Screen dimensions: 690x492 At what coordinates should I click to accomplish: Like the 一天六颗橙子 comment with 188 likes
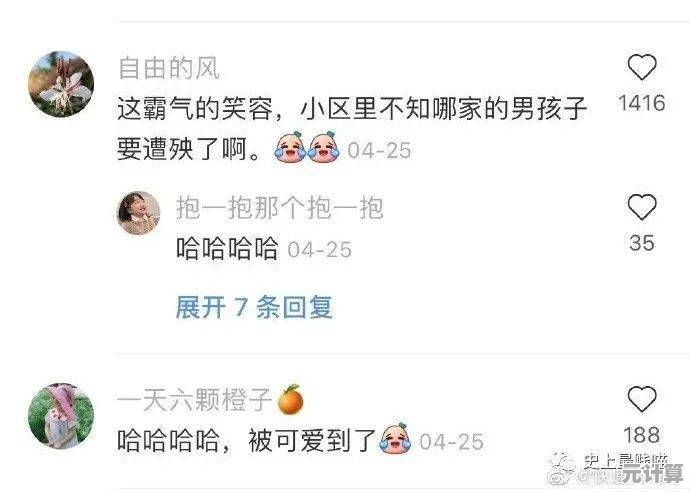(x=642, y=399)
